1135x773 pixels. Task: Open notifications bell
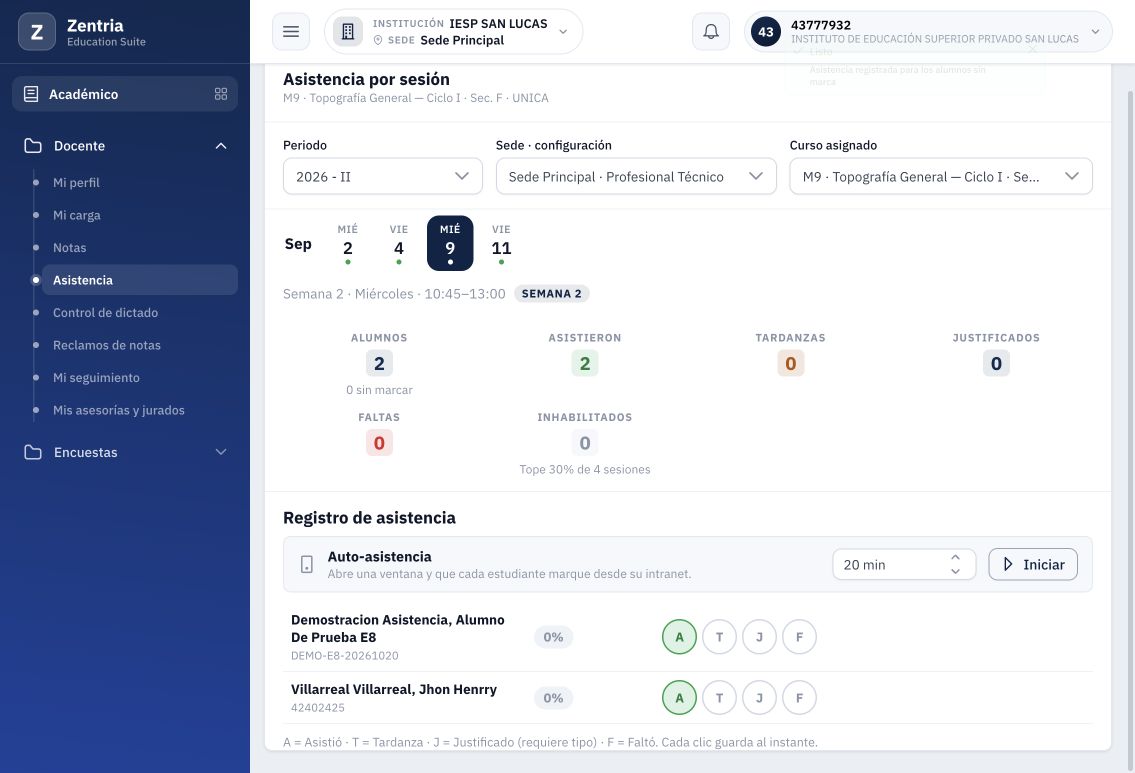pyautogui.click(x=711, y=32)
